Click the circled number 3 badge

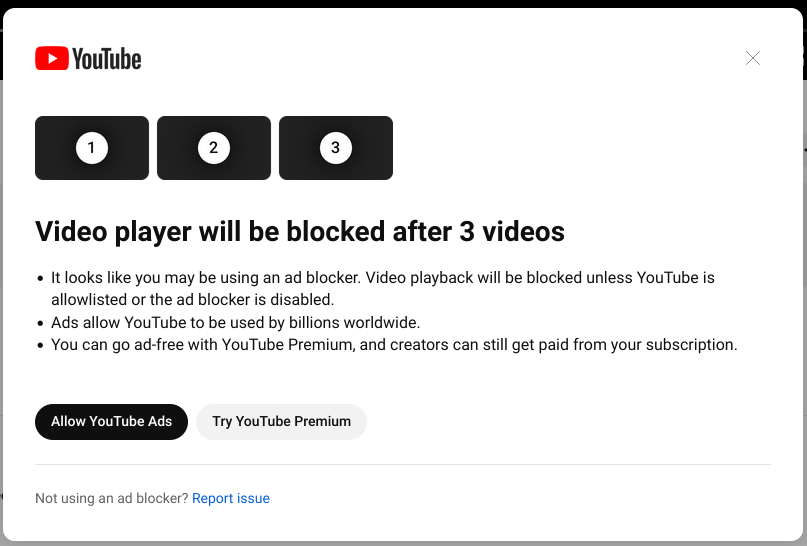(335, 148)
